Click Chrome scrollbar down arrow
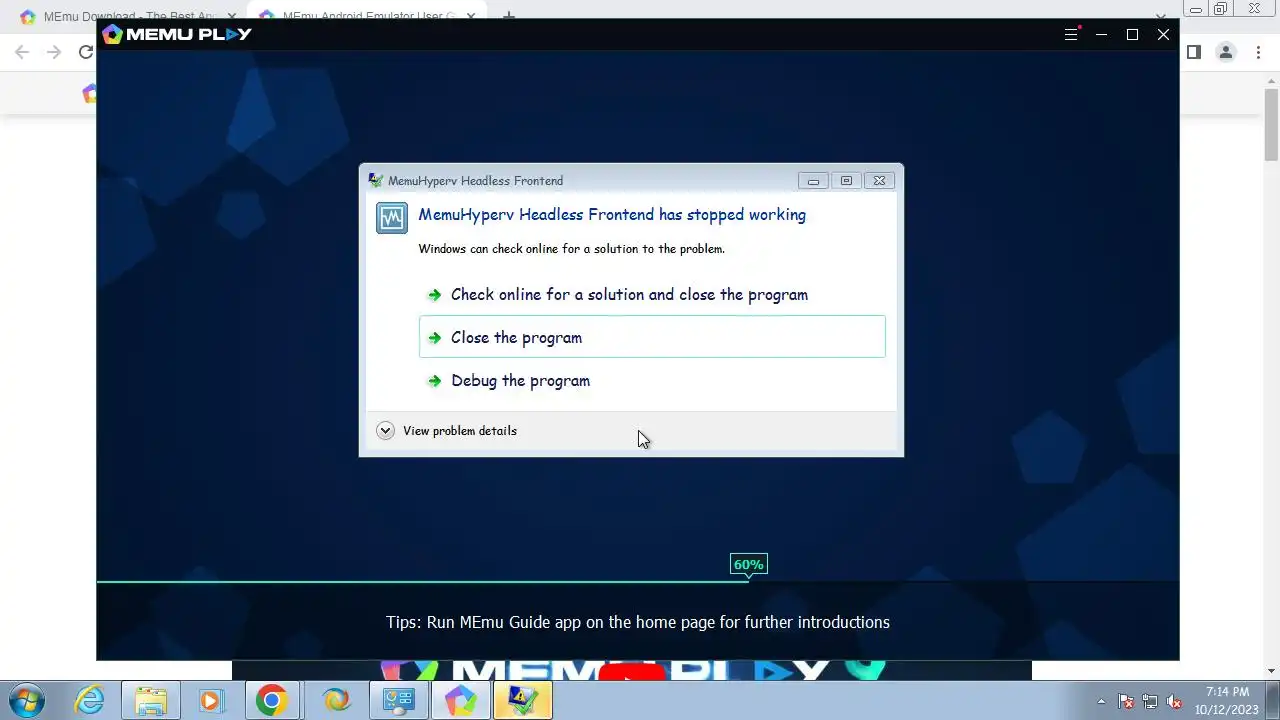The image size is (1280, 720). click(1271, 671)
